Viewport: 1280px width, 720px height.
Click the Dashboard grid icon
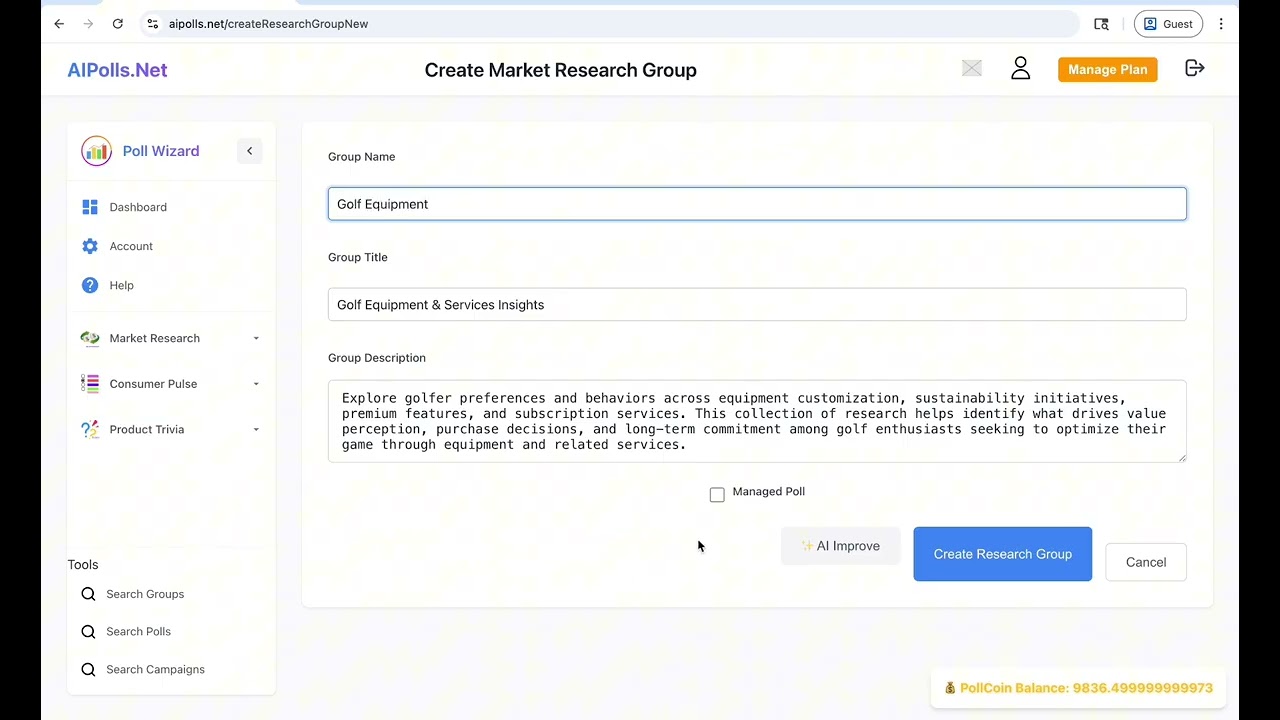(90, 207)
